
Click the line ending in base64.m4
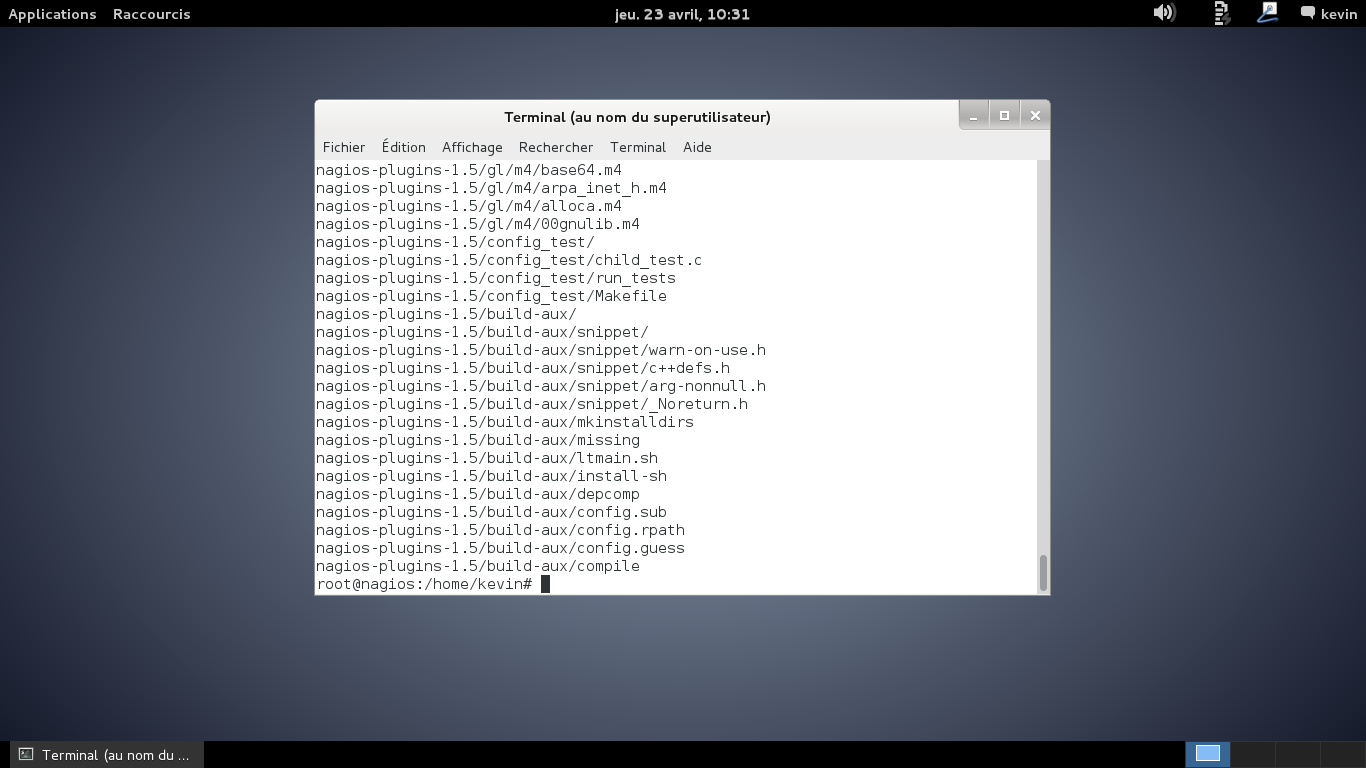469,170
